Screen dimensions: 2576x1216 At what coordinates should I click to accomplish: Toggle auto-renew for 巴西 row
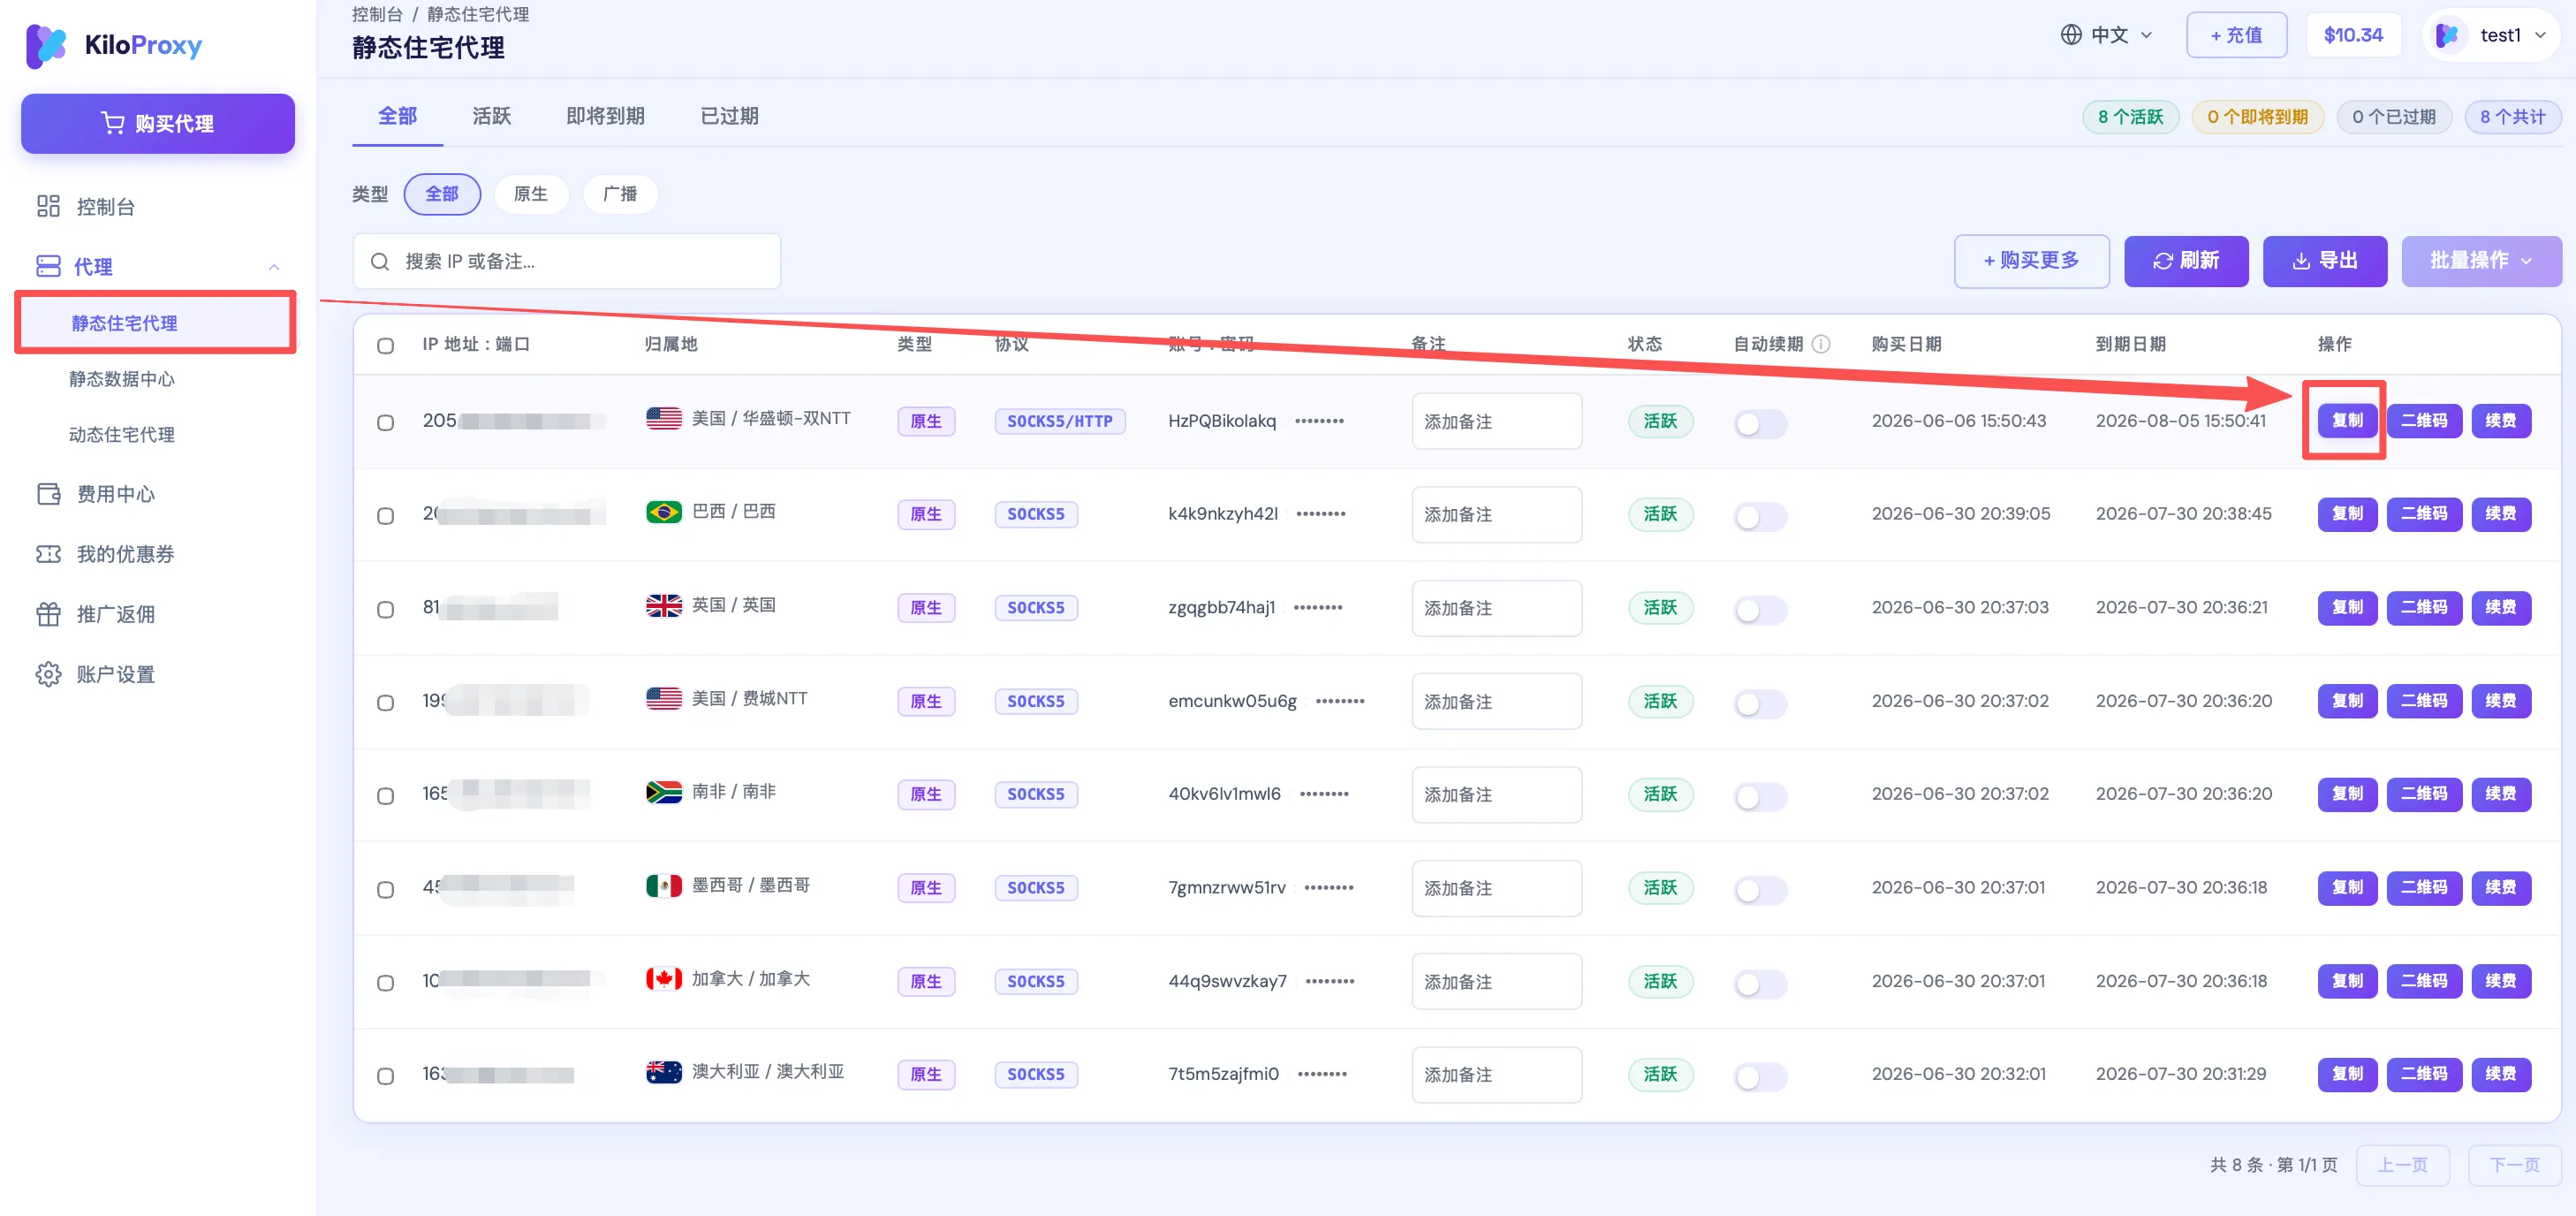(1759, 517)
